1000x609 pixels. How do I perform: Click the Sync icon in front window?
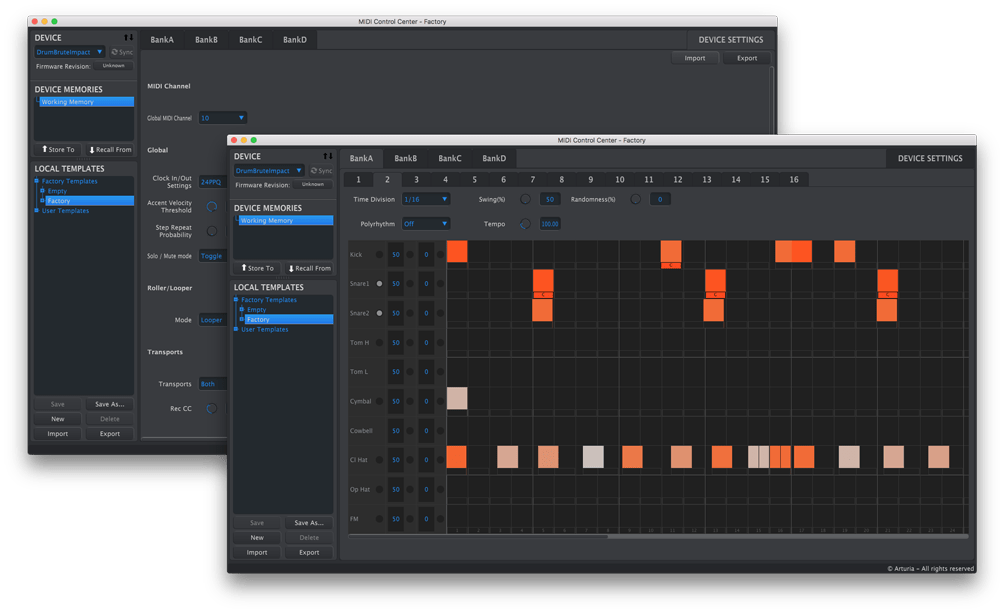314,171
